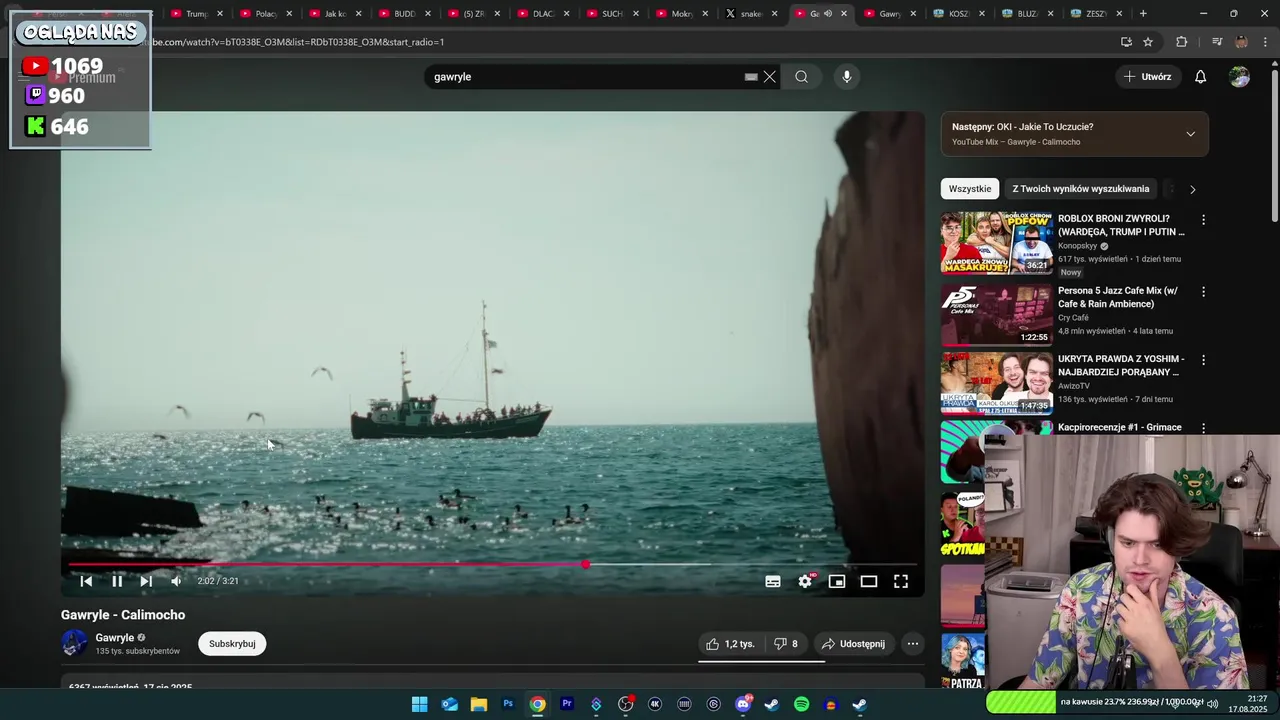Viewport: 1280px width, 720px height.
Task: Open options for ROBLOX BRONI ZWYROLI video
Action: pyautogui.click(x=1203, y=220)
